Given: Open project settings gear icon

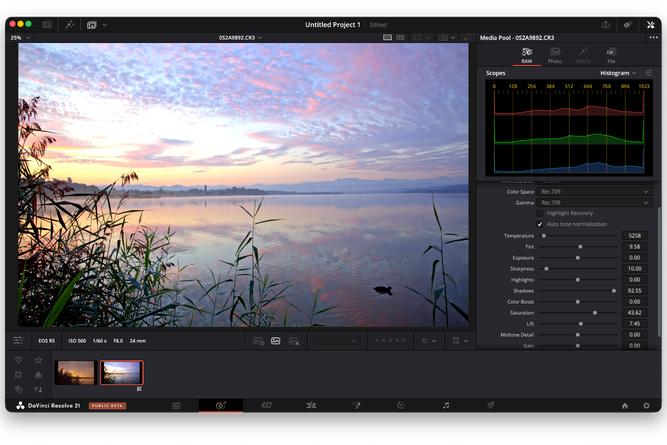Looking at the screenshot, I should point(646,405).
